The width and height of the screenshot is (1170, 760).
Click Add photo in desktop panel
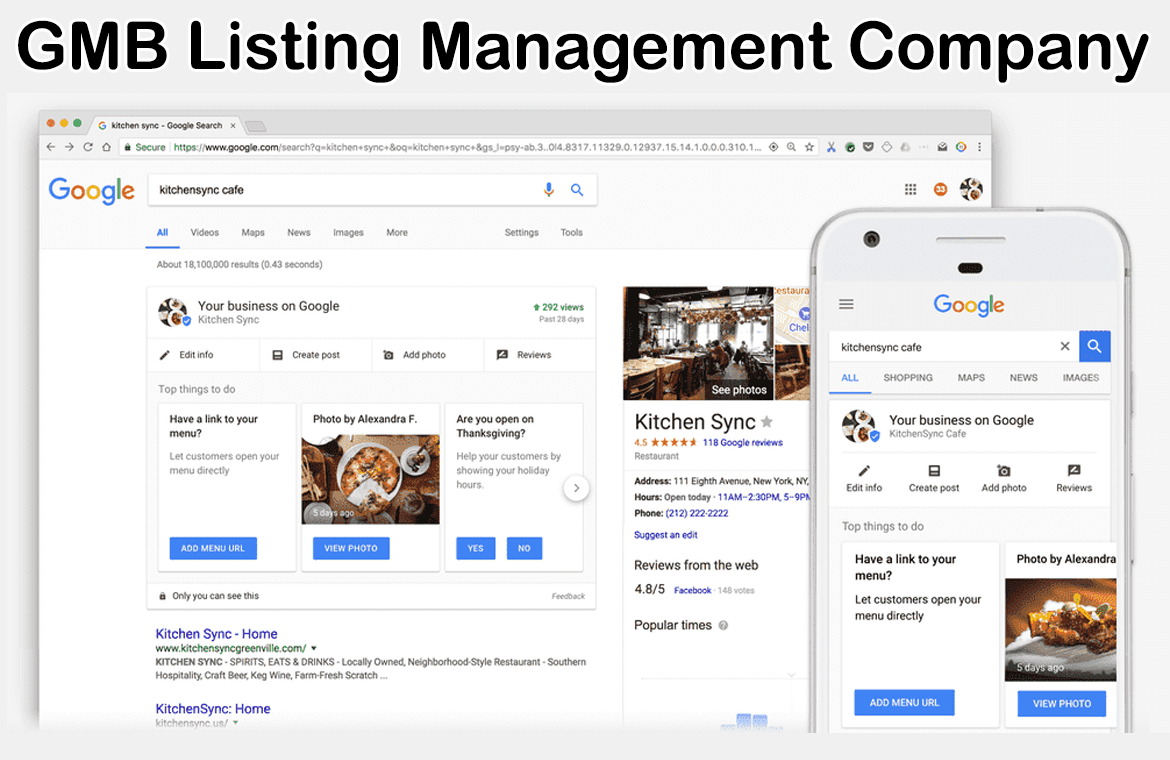click(x=414, y=355)
